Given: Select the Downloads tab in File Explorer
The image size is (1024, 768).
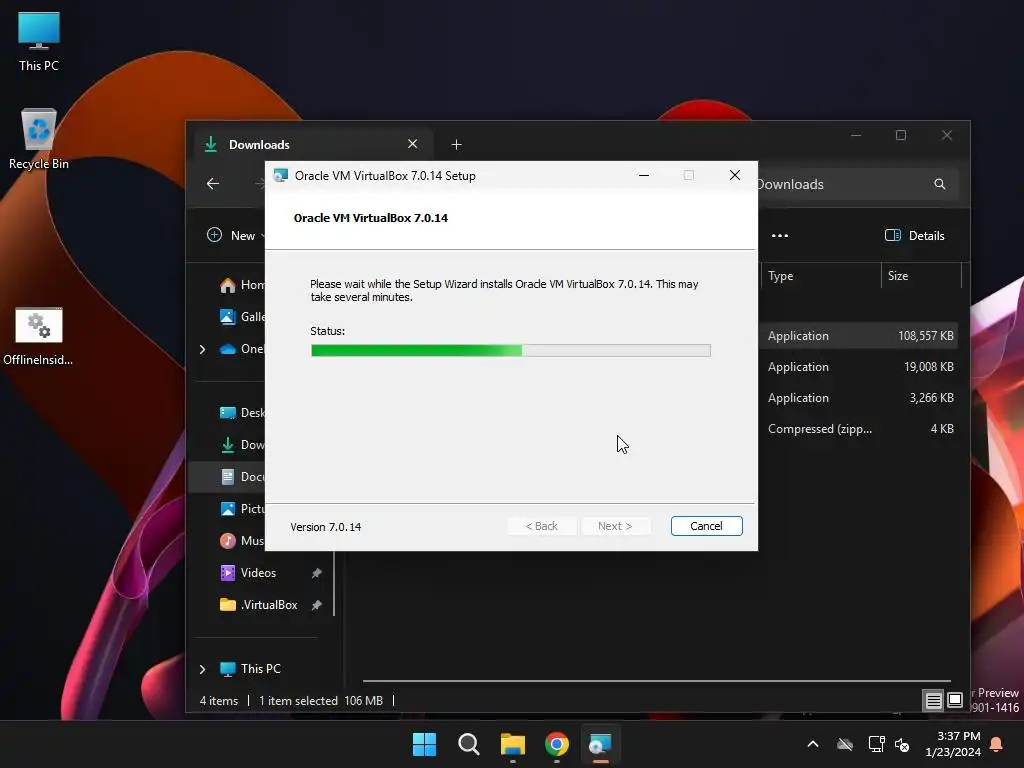Looking at the screenshot, I should tap(312, 144).
